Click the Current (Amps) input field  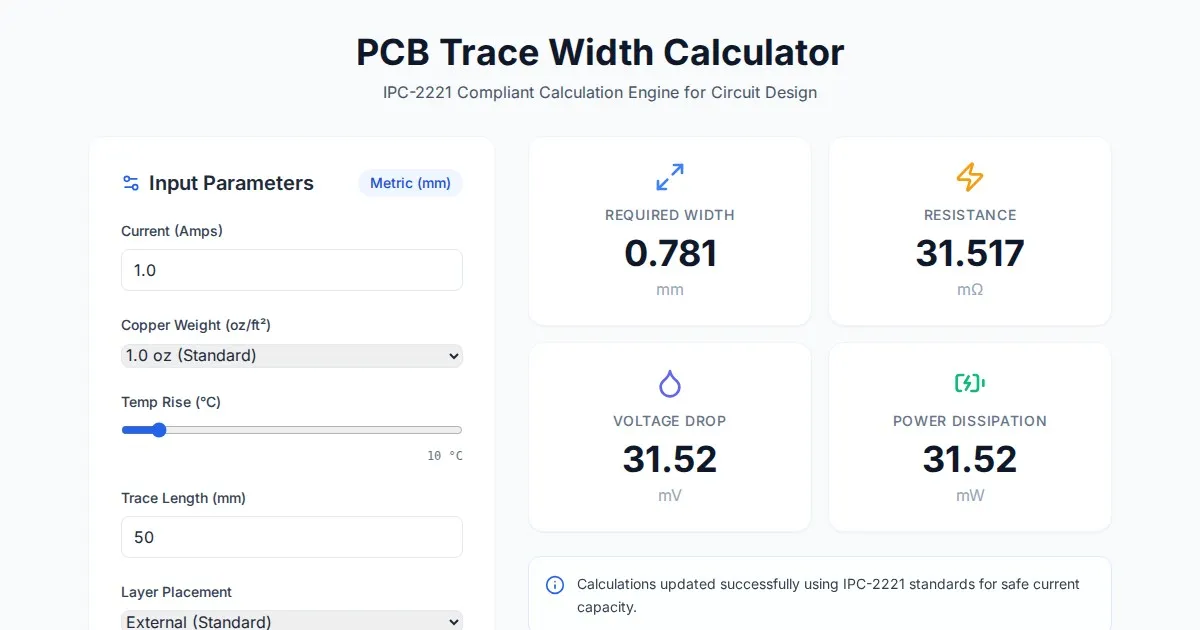(x=292, y=270)
